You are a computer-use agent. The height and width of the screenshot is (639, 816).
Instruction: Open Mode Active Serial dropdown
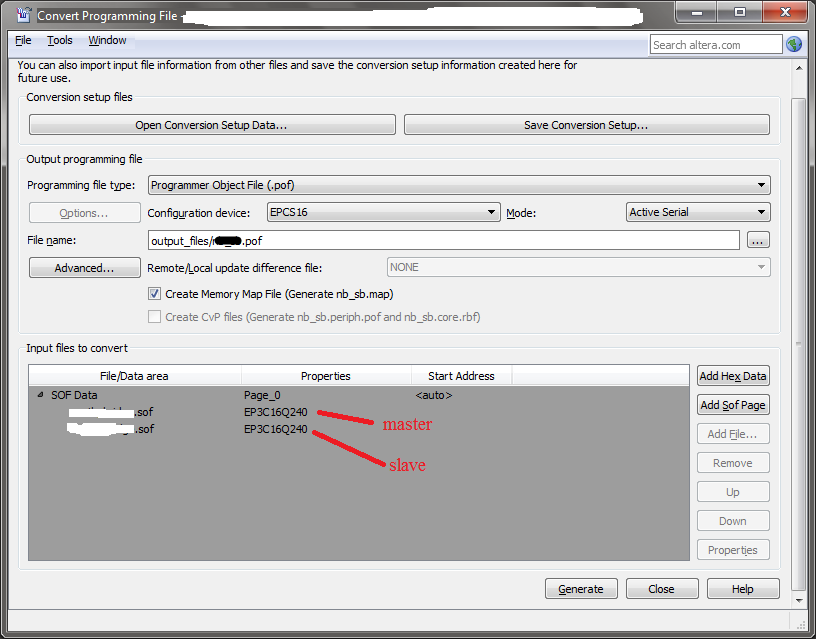tap(698, 212)
